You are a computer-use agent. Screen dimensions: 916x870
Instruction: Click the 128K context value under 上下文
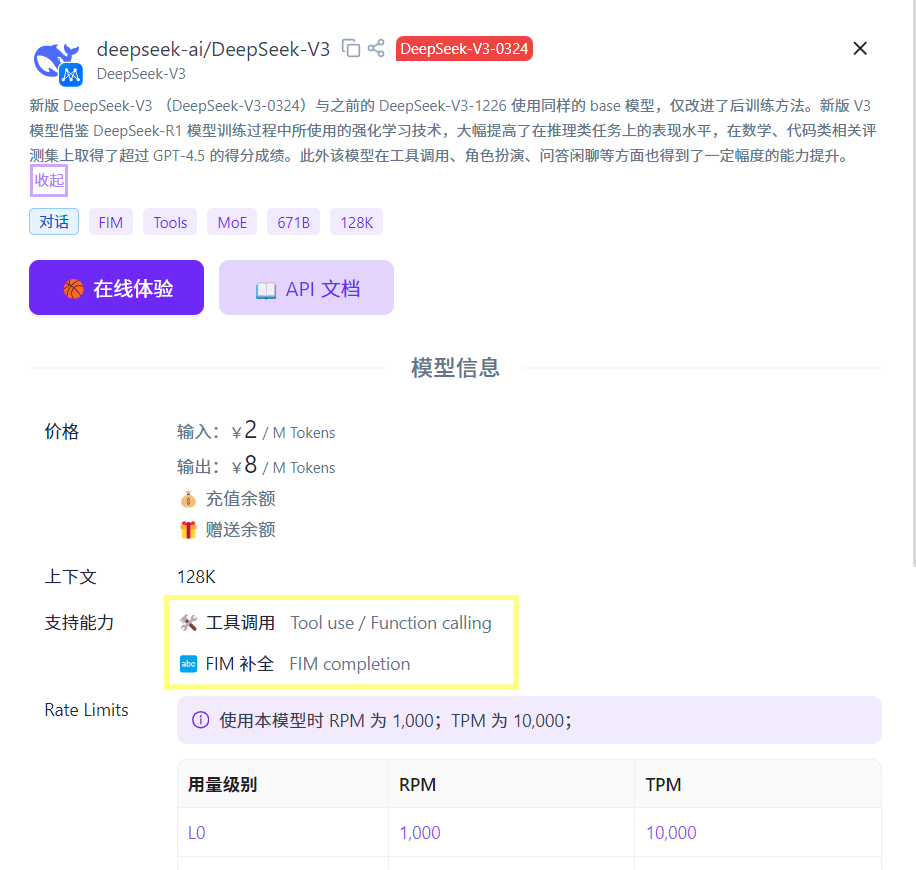point(196,577)
